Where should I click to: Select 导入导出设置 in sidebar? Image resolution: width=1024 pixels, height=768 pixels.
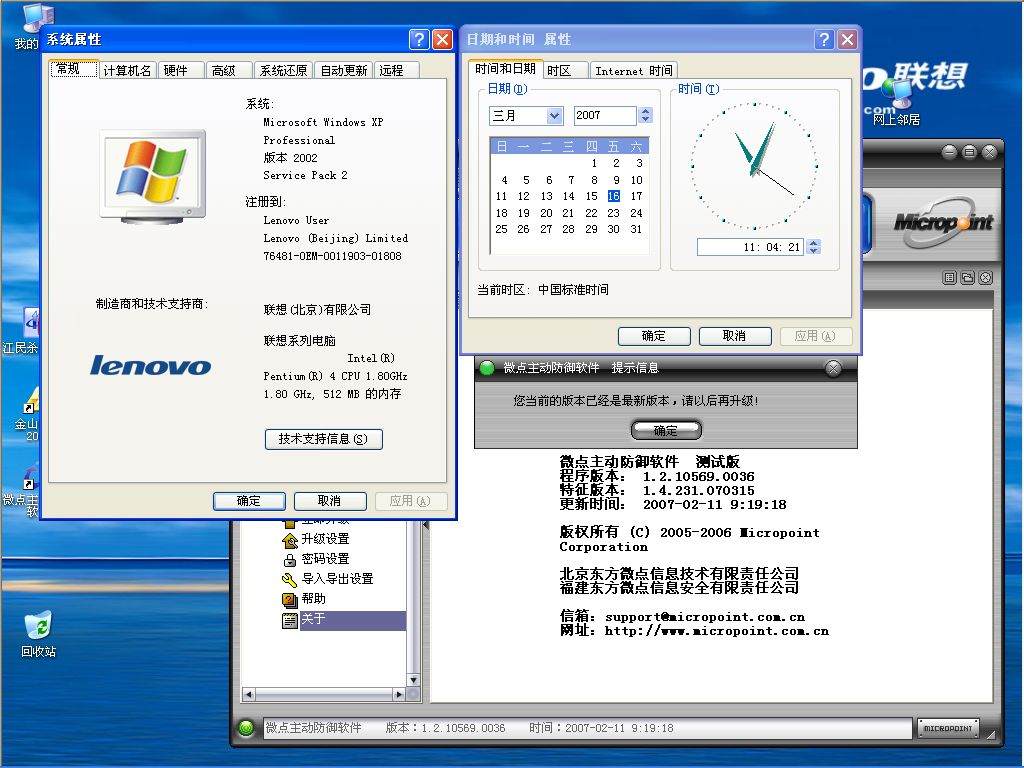[x=337, y=579]
